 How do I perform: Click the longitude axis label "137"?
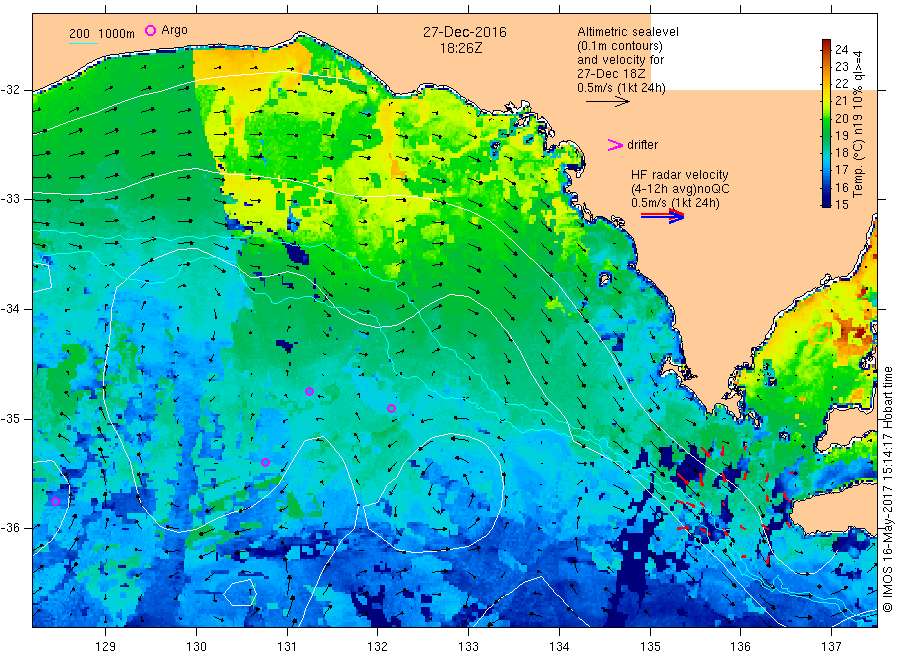[831, 647]
